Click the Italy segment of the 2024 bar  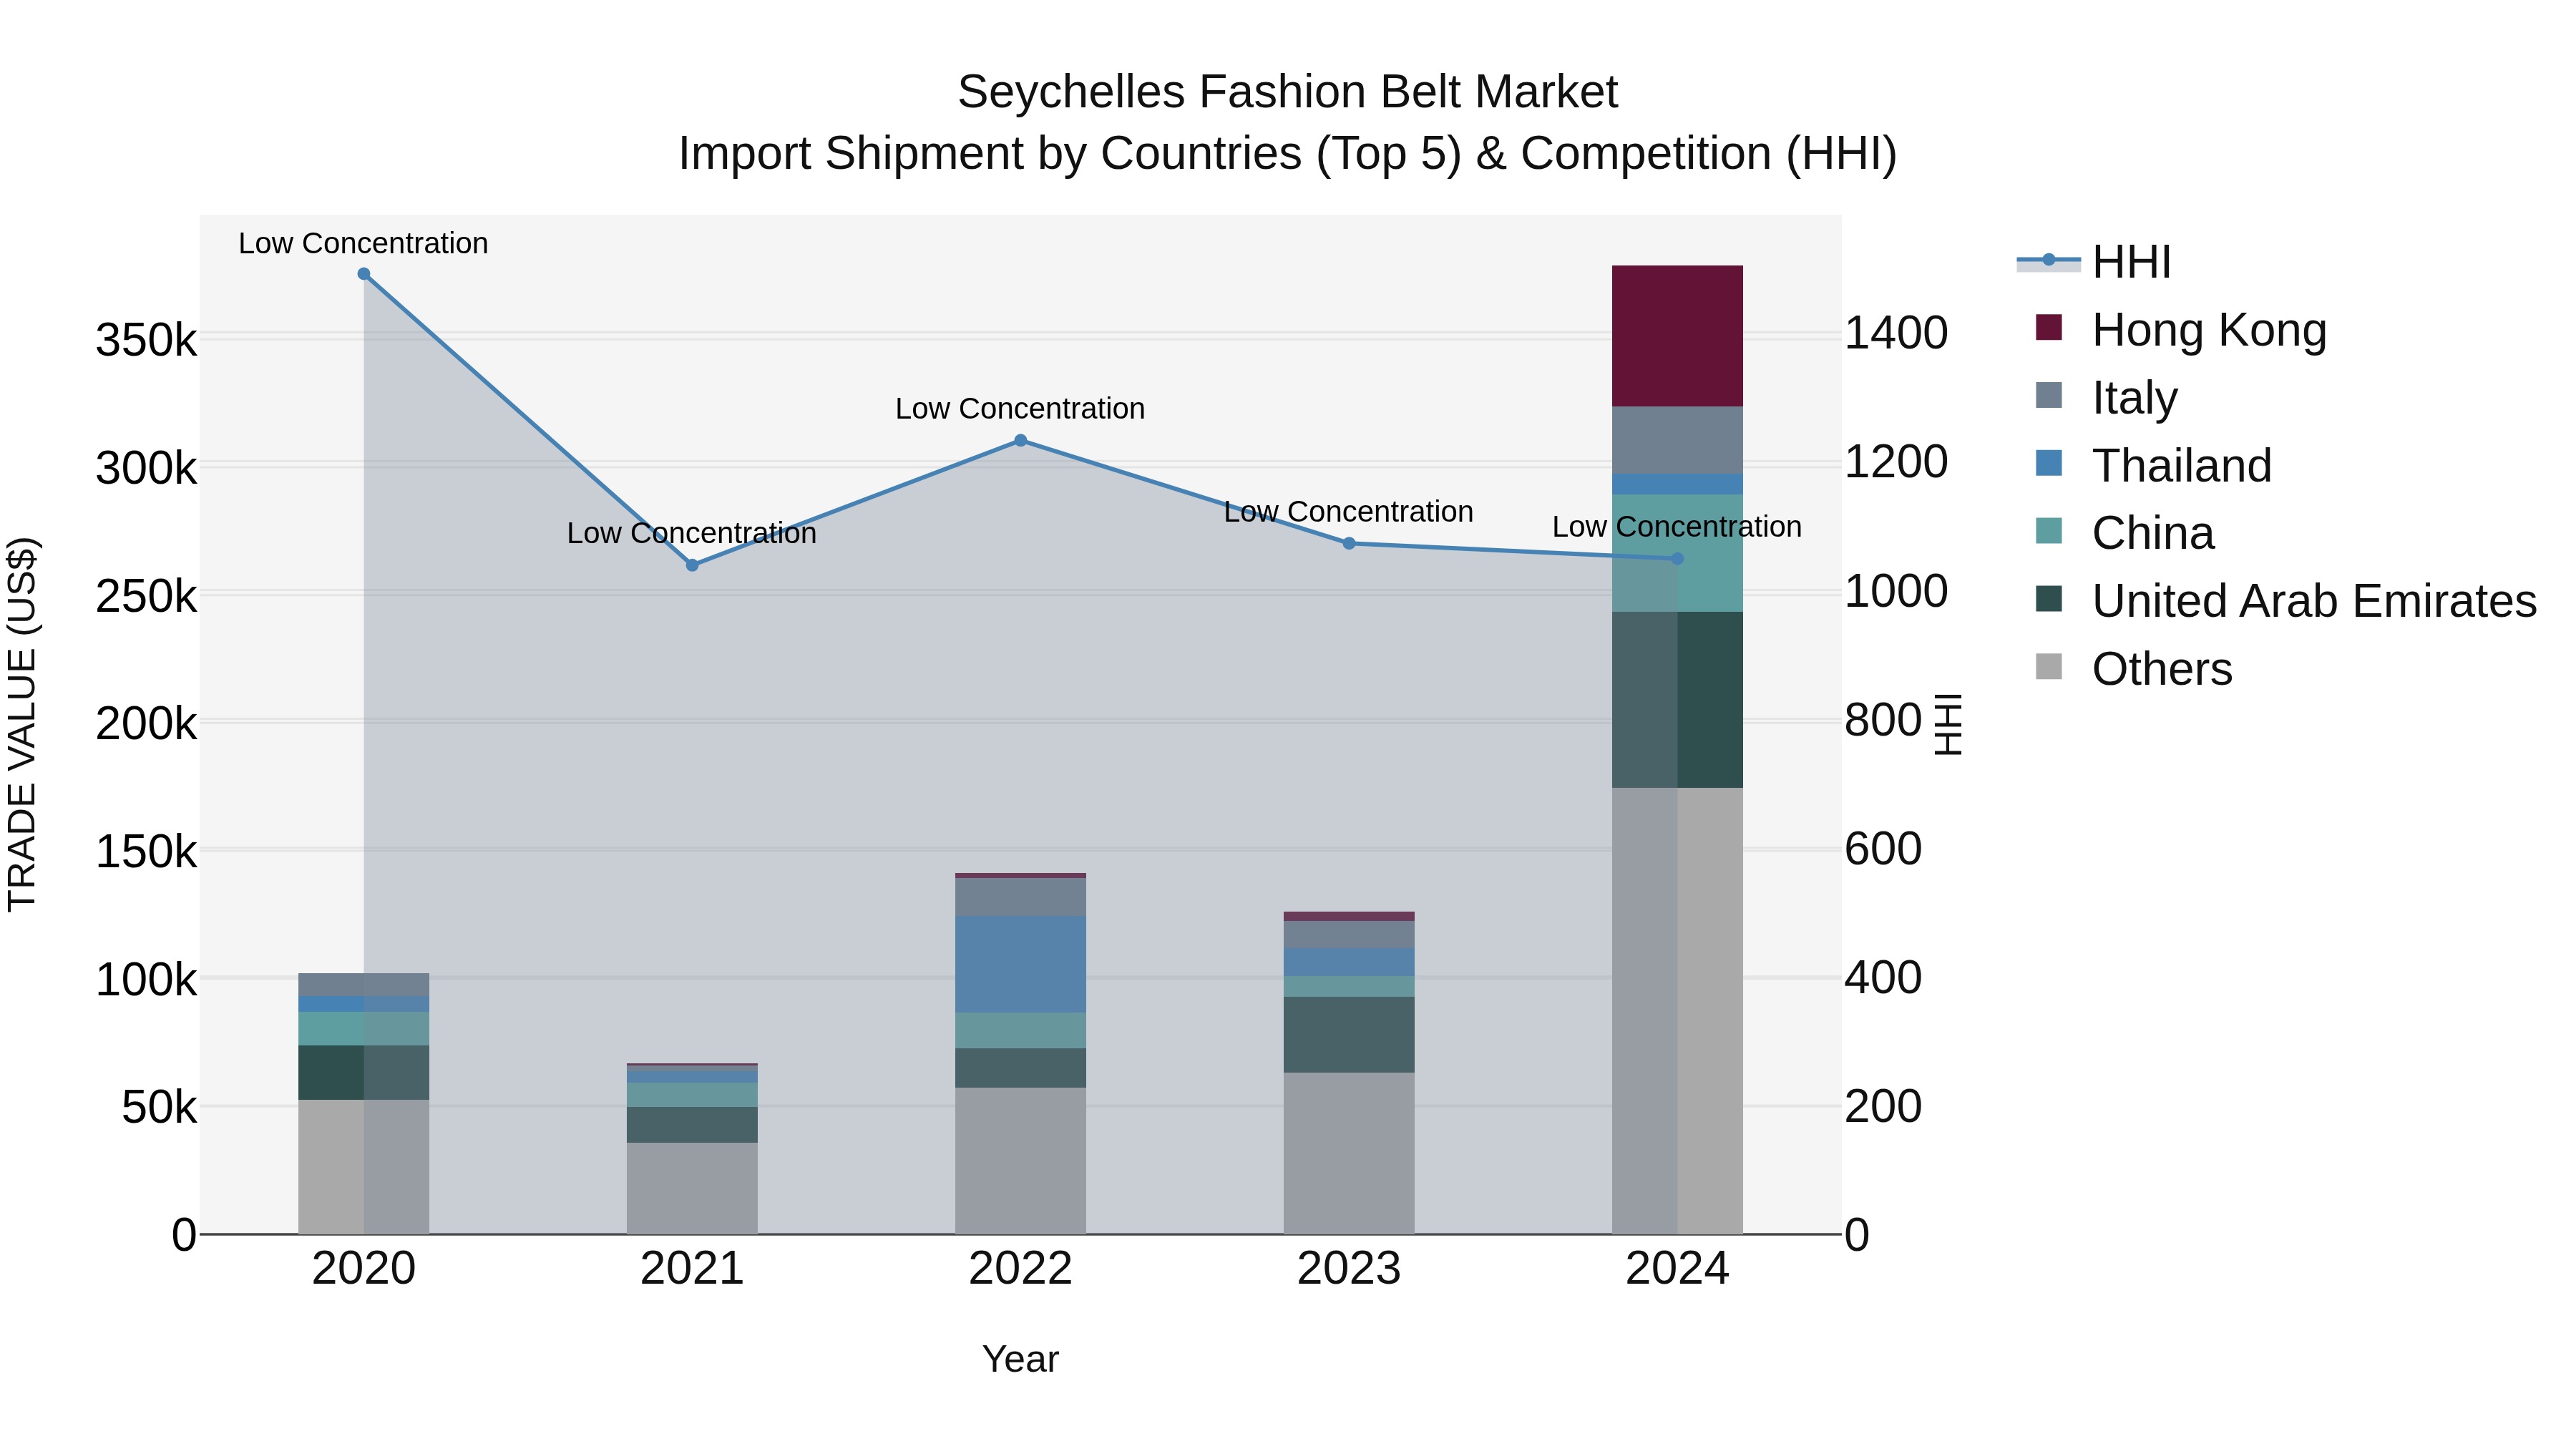pos(1677,440)
